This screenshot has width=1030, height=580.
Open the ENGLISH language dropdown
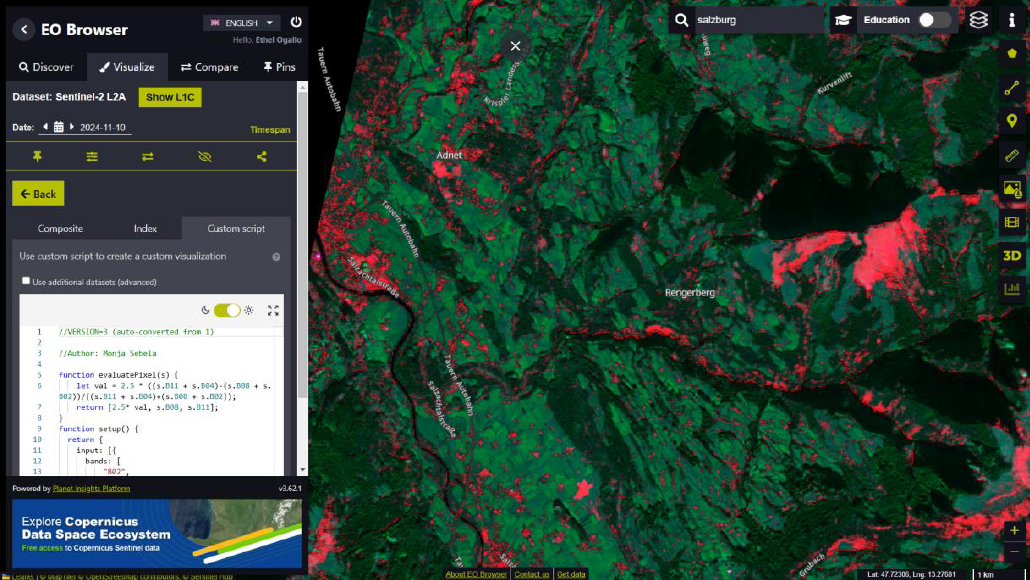click(243, 22)
